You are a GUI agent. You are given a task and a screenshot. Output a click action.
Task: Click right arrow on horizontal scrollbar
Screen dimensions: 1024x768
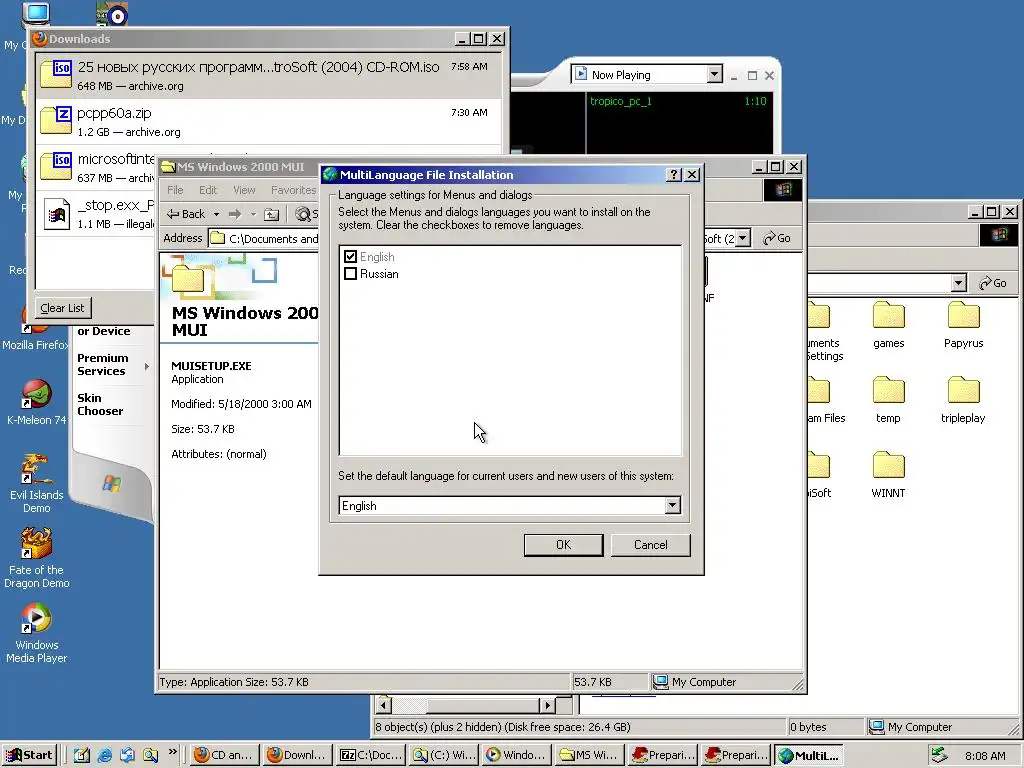548,705
